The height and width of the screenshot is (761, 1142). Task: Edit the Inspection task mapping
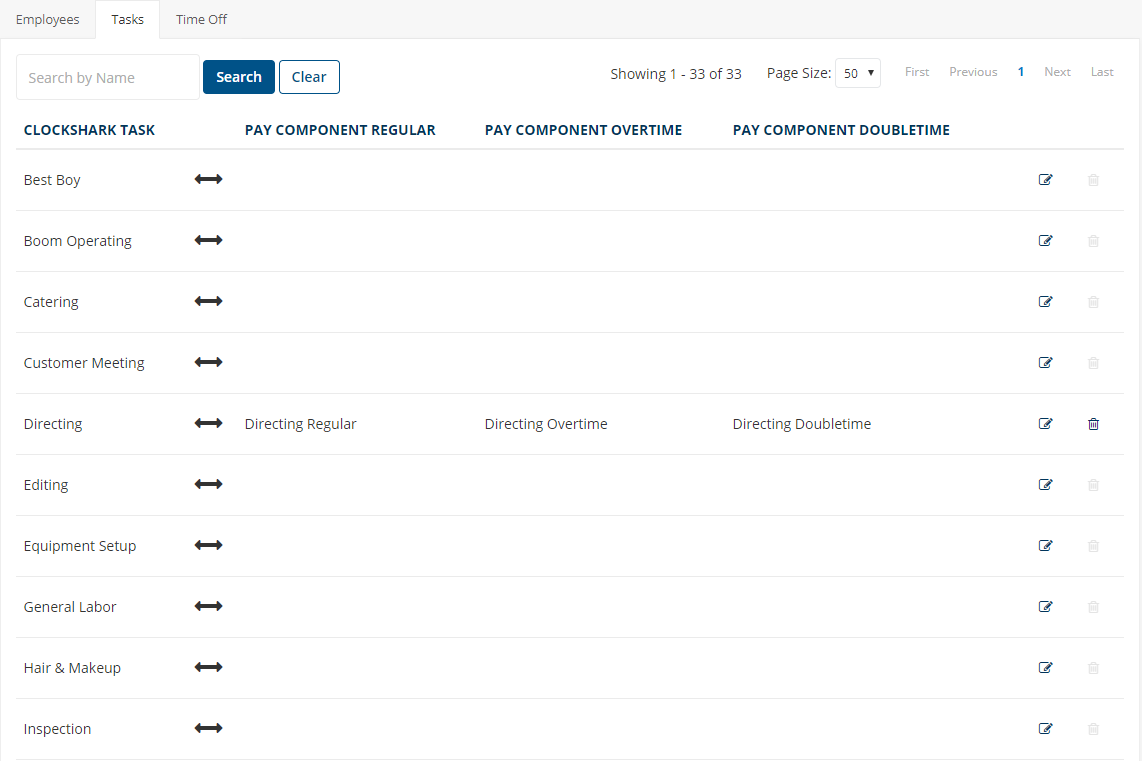pos(1045,728)
